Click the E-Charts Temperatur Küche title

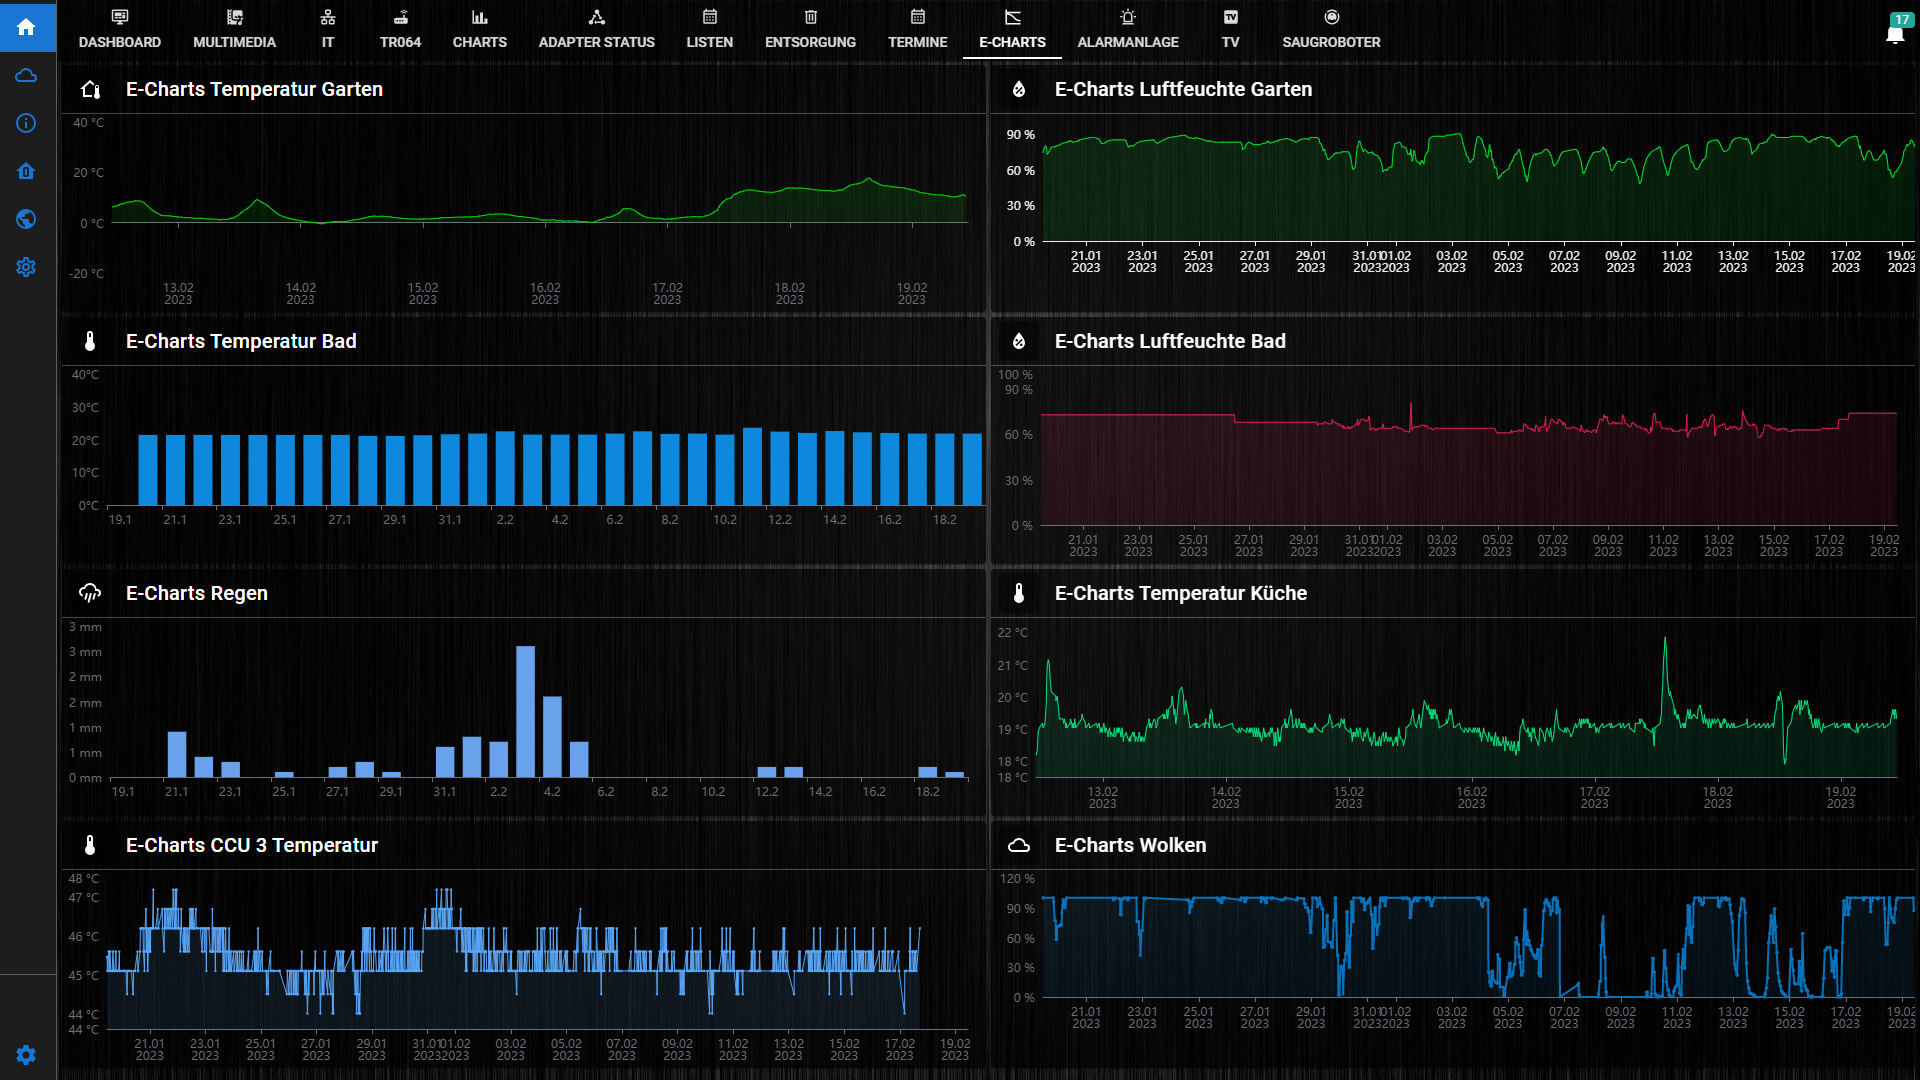(x=1181, y=593)
